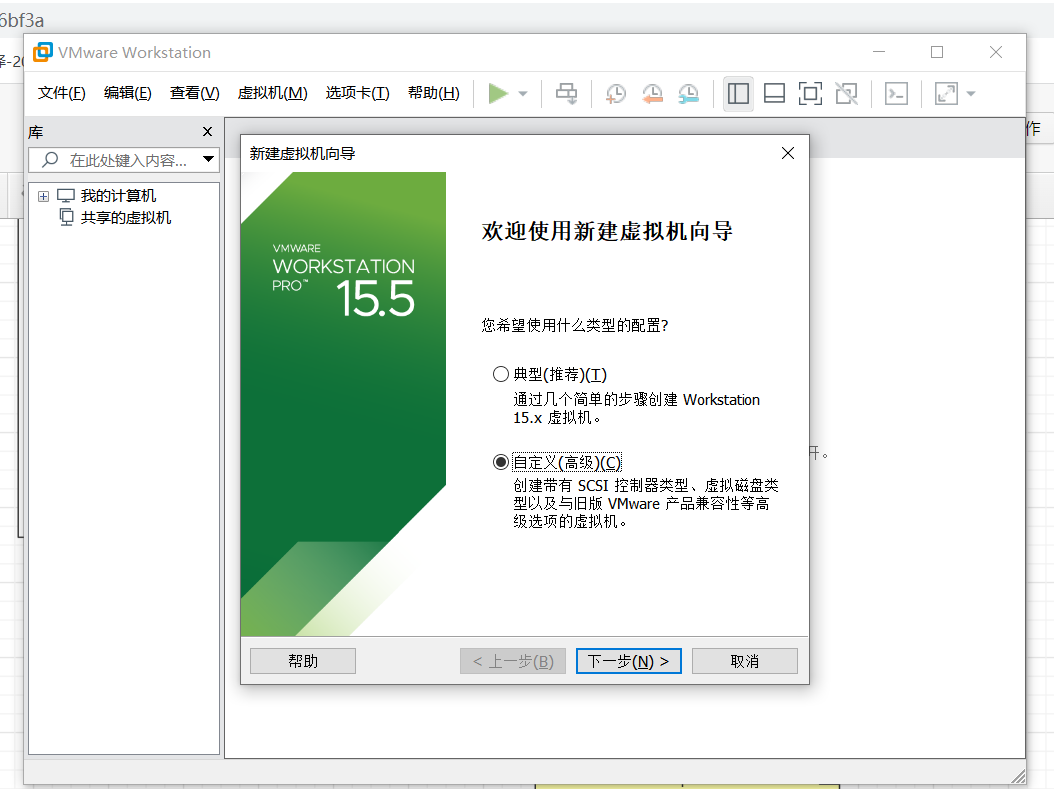The image size is (1054, 789).
Task: Toggle the Library sidebar view icon
Action: point(738,93)
